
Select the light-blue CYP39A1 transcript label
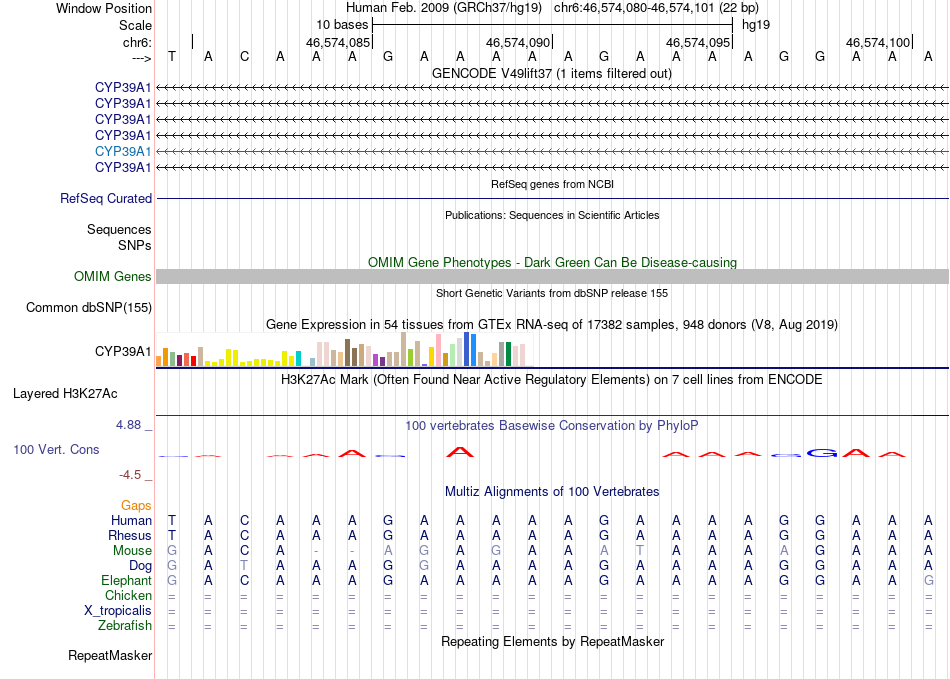tap(123, 151)
